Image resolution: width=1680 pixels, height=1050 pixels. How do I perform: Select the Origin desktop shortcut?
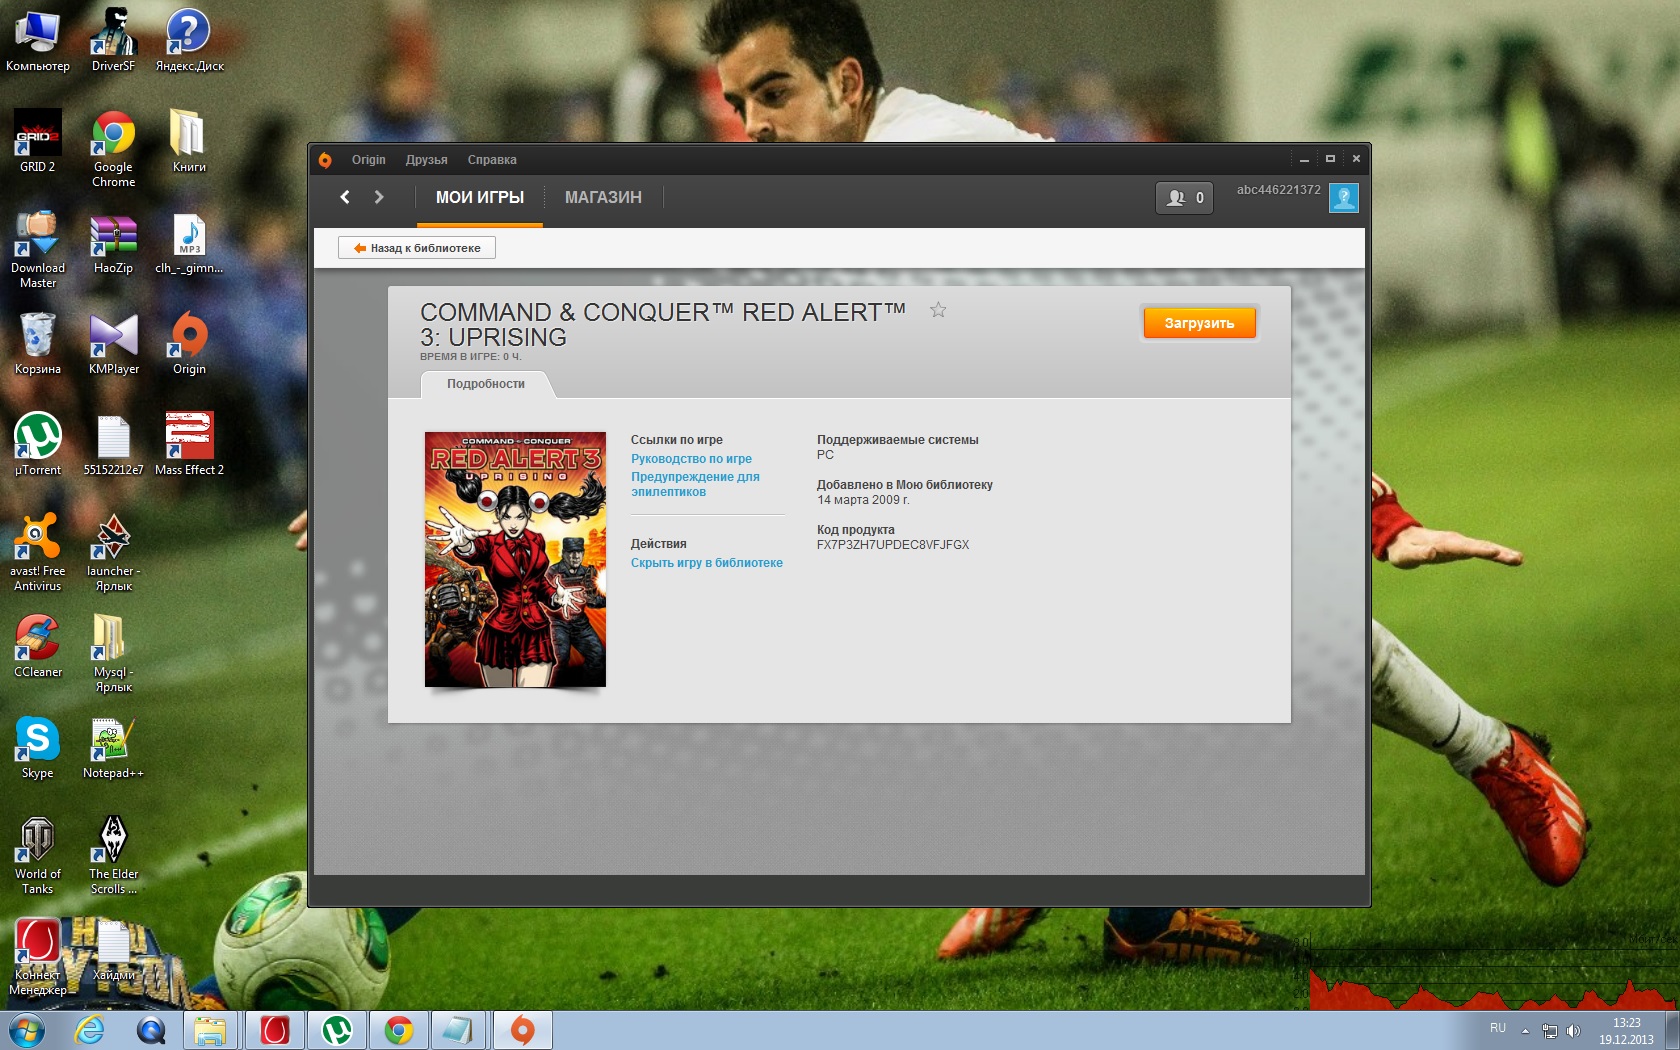point(189,345)
